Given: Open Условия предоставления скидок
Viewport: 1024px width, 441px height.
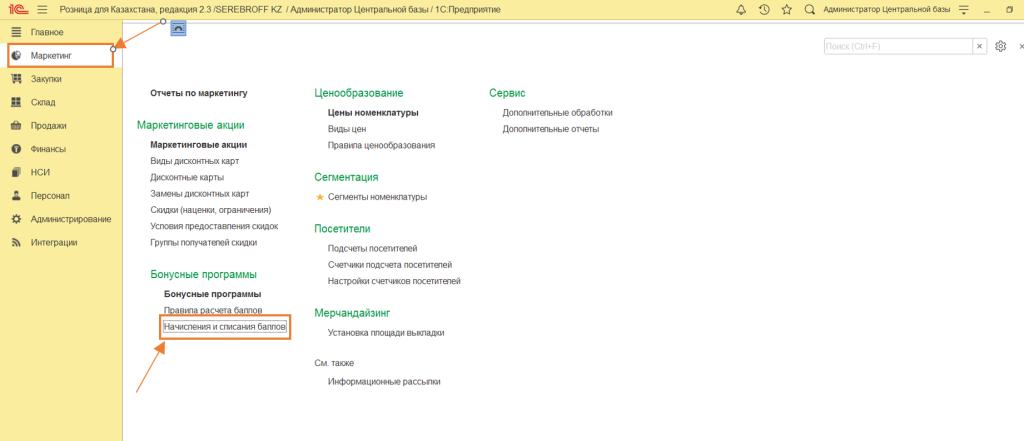Looking at the screenshot, I should (x=214, y=226).
